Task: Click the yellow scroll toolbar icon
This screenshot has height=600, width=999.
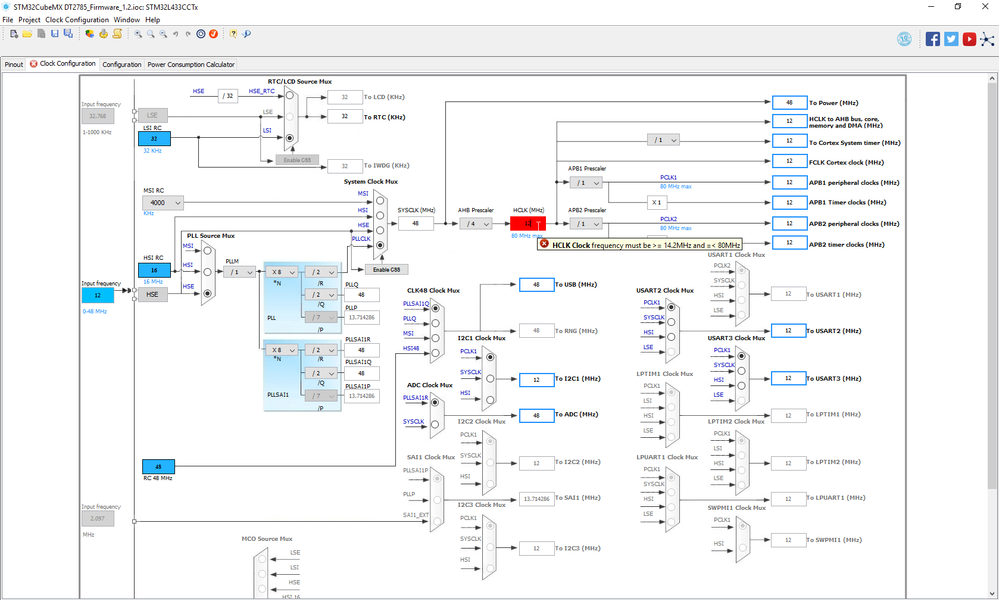Action: click(117, 34)
